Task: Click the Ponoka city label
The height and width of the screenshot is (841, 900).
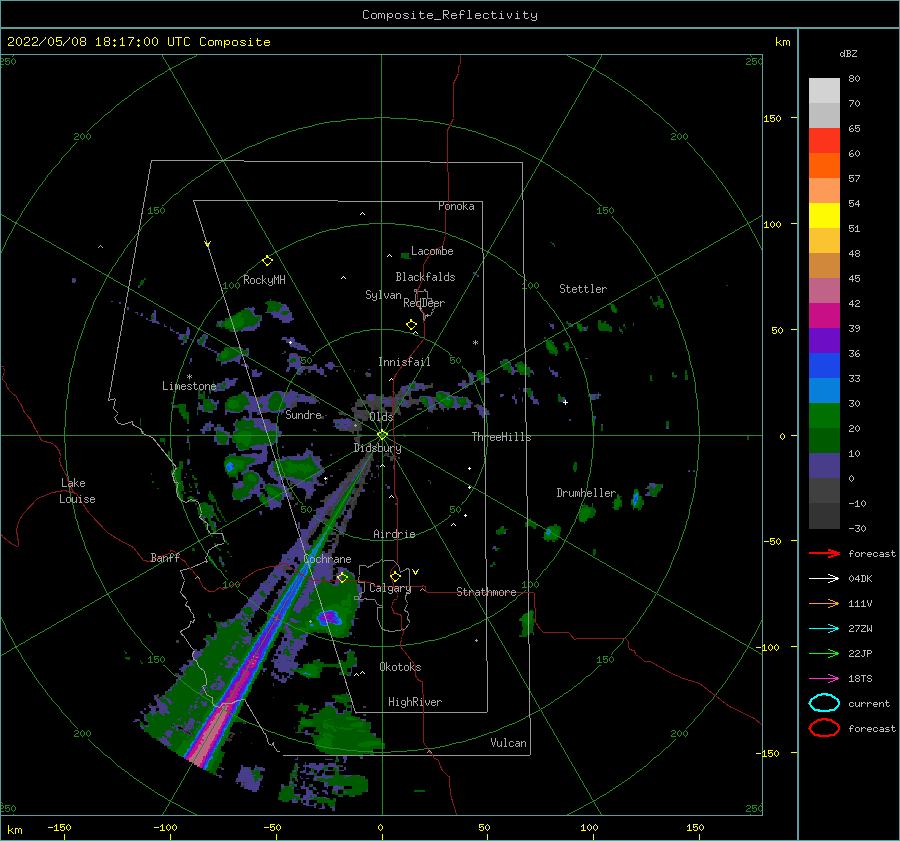Action: tap(456, 206)
